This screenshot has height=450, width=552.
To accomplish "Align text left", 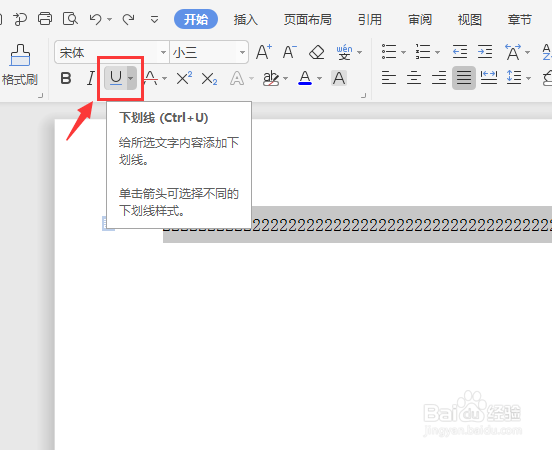I will click(x=389, y=78).
